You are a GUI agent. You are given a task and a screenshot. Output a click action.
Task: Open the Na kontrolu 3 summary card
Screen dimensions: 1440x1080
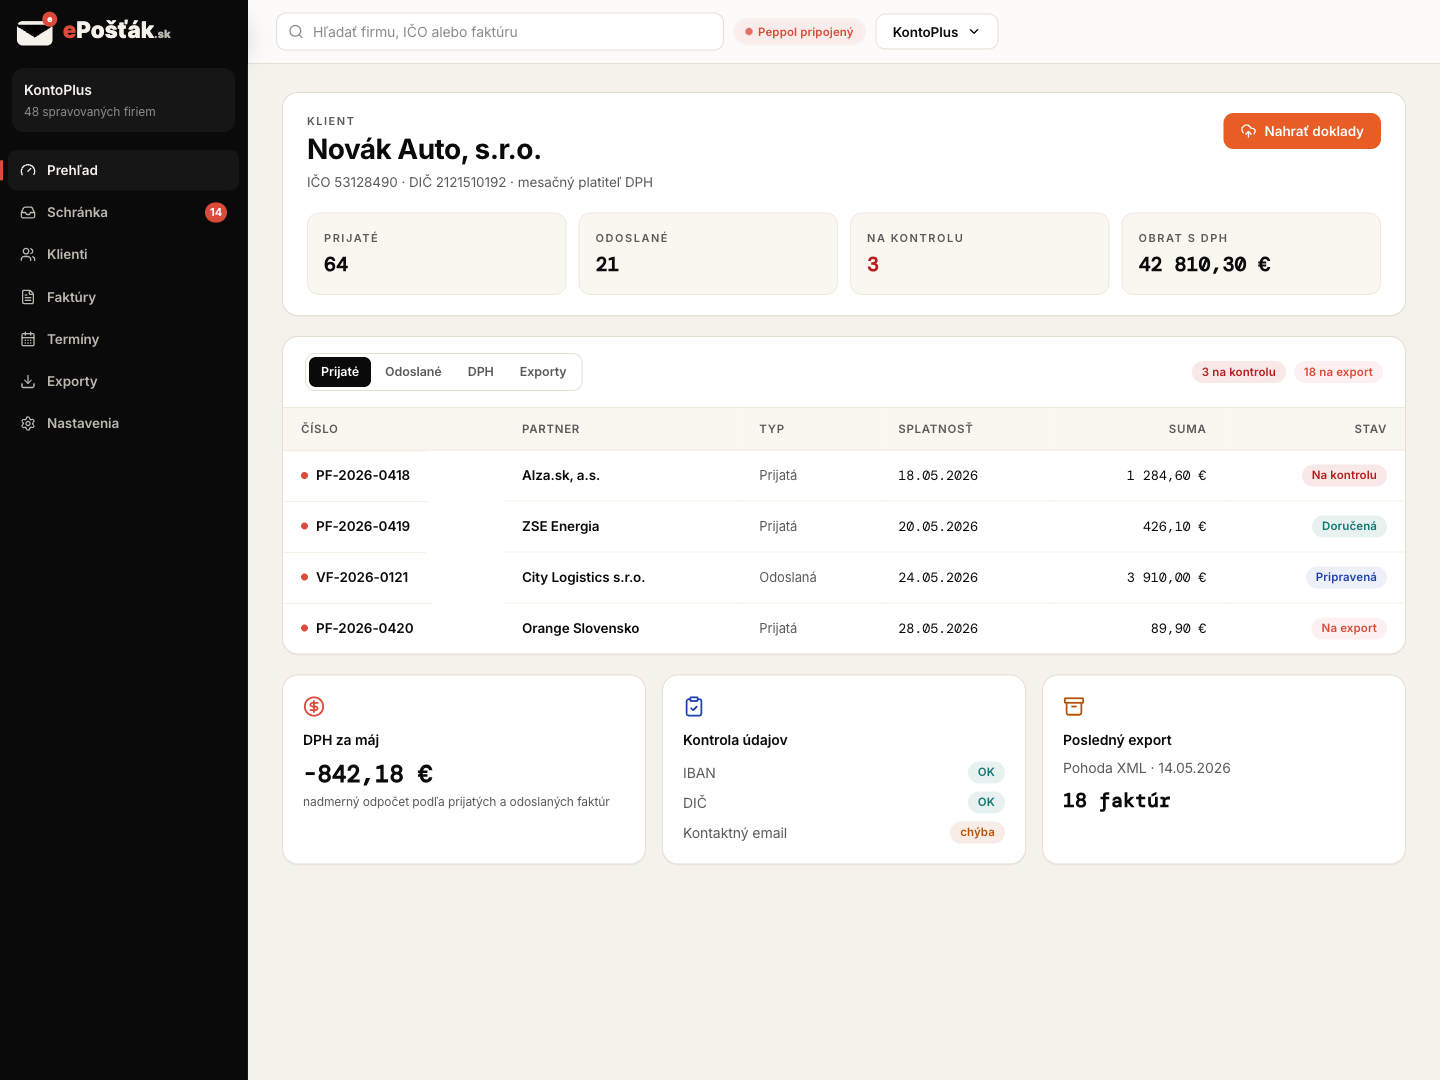pos(980,254)
